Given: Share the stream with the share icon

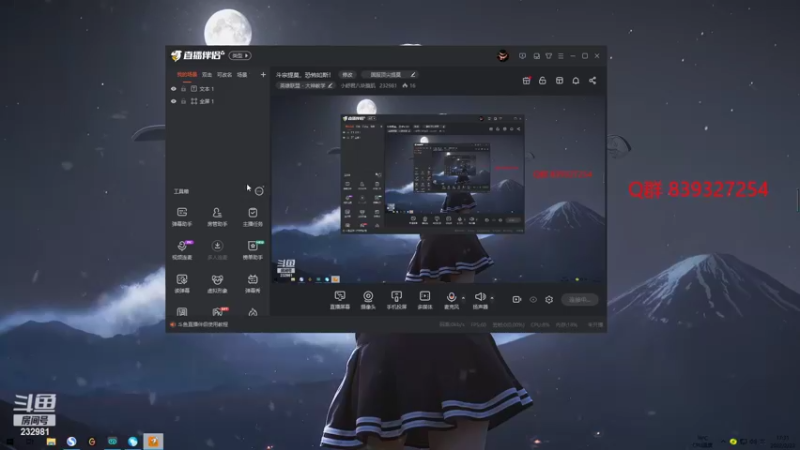Looking at the screenshot, I should [592, 81].
